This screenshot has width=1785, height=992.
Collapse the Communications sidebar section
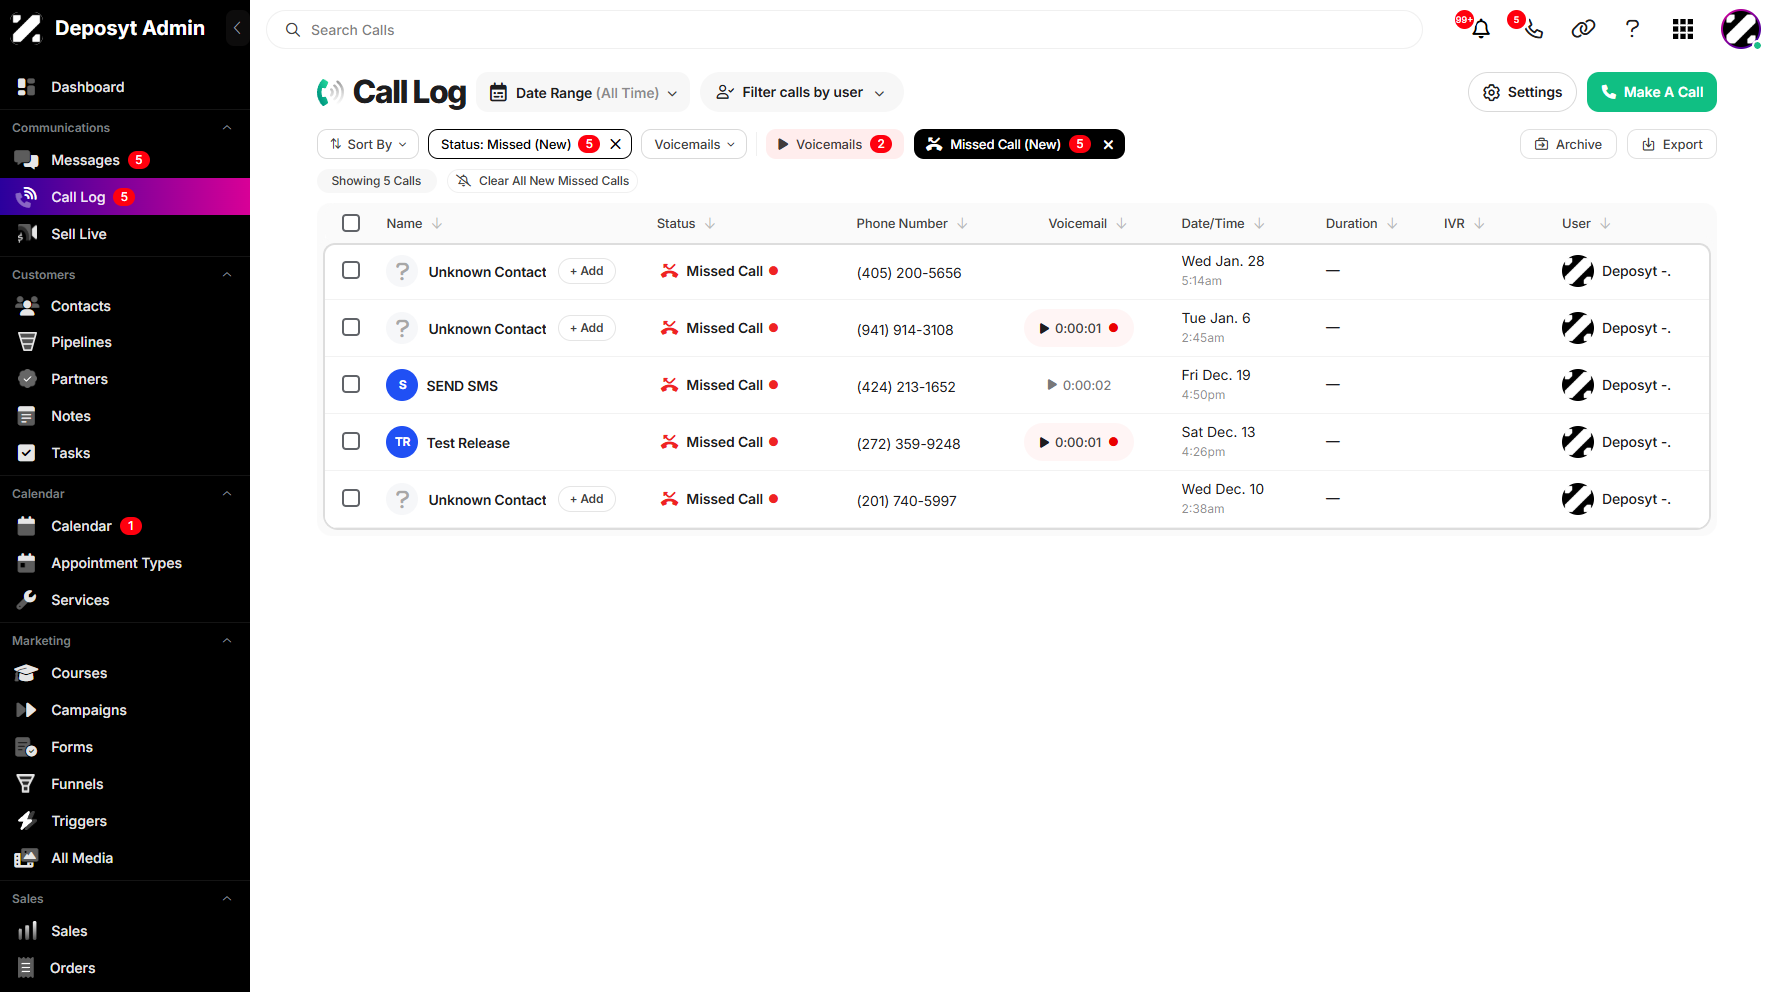pyautogui.click(x=227, y=128)
